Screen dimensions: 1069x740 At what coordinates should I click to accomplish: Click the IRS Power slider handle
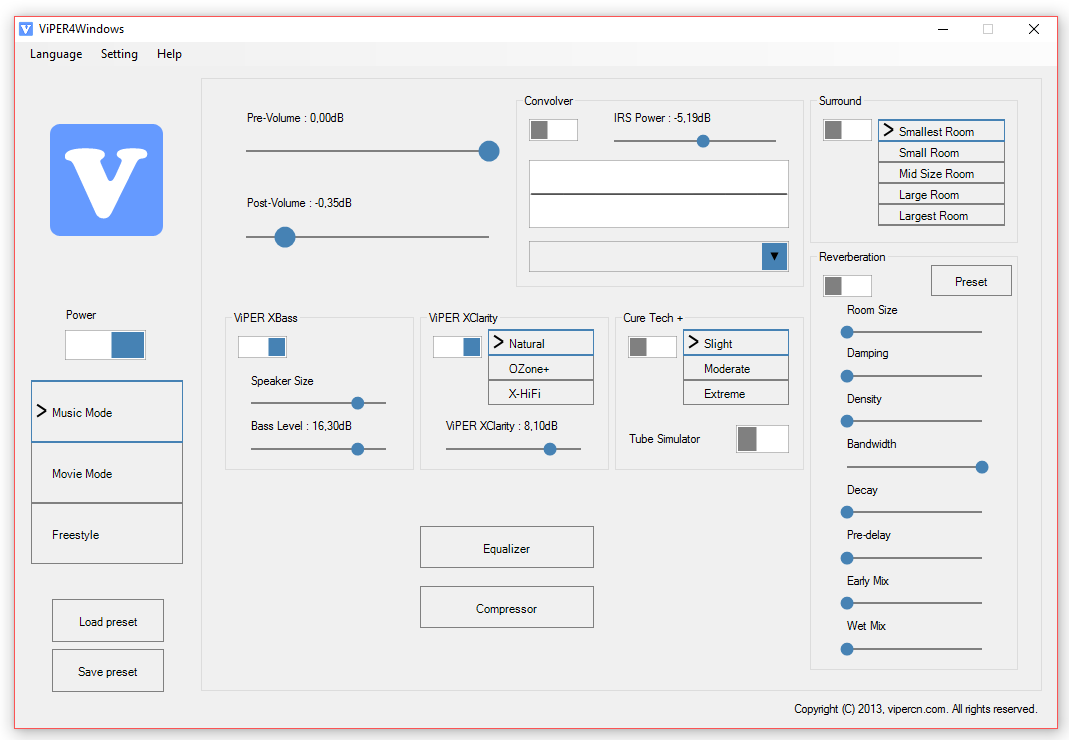[703, 140]
